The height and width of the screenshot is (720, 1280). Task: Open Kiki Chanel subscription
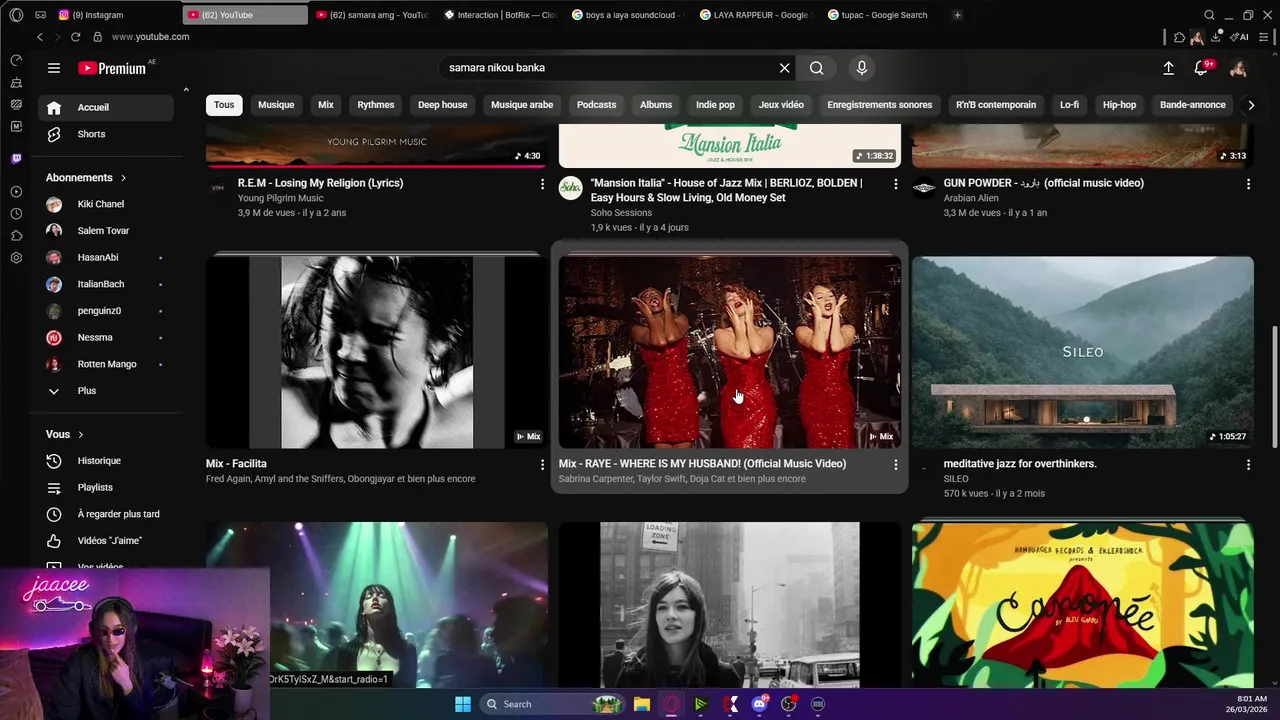pos(106,204)
